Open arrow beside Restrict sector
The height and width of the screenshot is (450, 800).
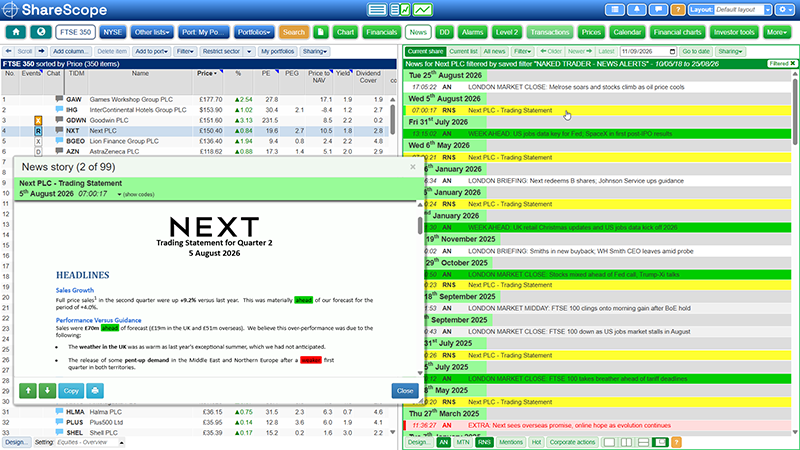tap(249, 52)
